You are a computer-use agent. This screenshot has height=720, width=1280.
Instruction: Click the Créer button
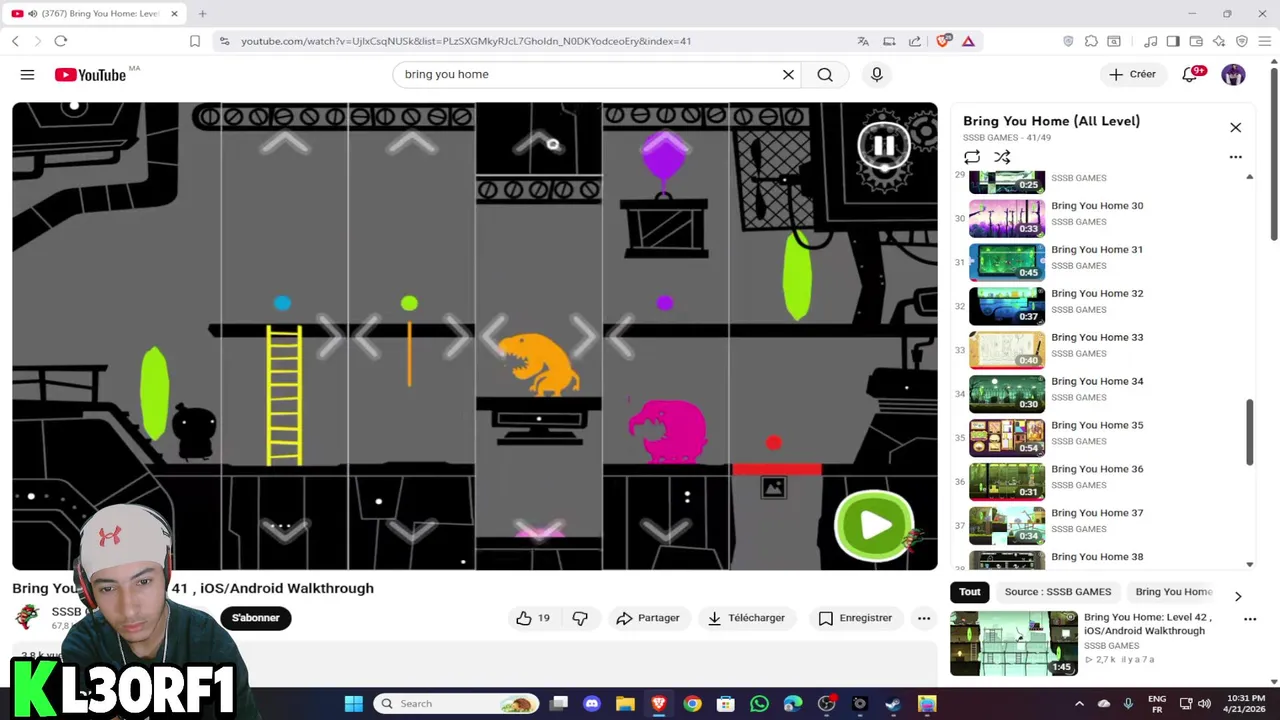point(1132,75)
